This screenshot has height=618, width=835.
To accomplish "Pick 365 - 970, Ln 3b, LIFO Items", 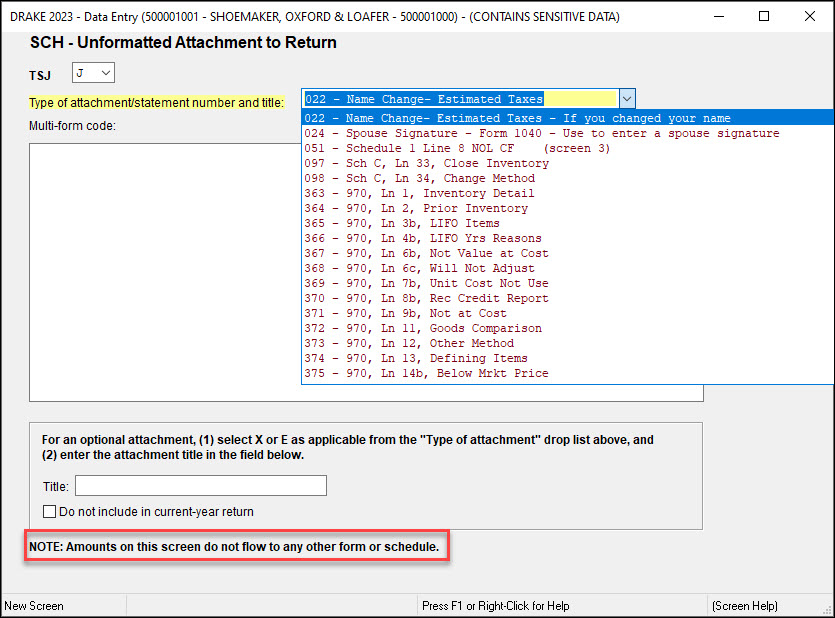I will tap(568, 223).
